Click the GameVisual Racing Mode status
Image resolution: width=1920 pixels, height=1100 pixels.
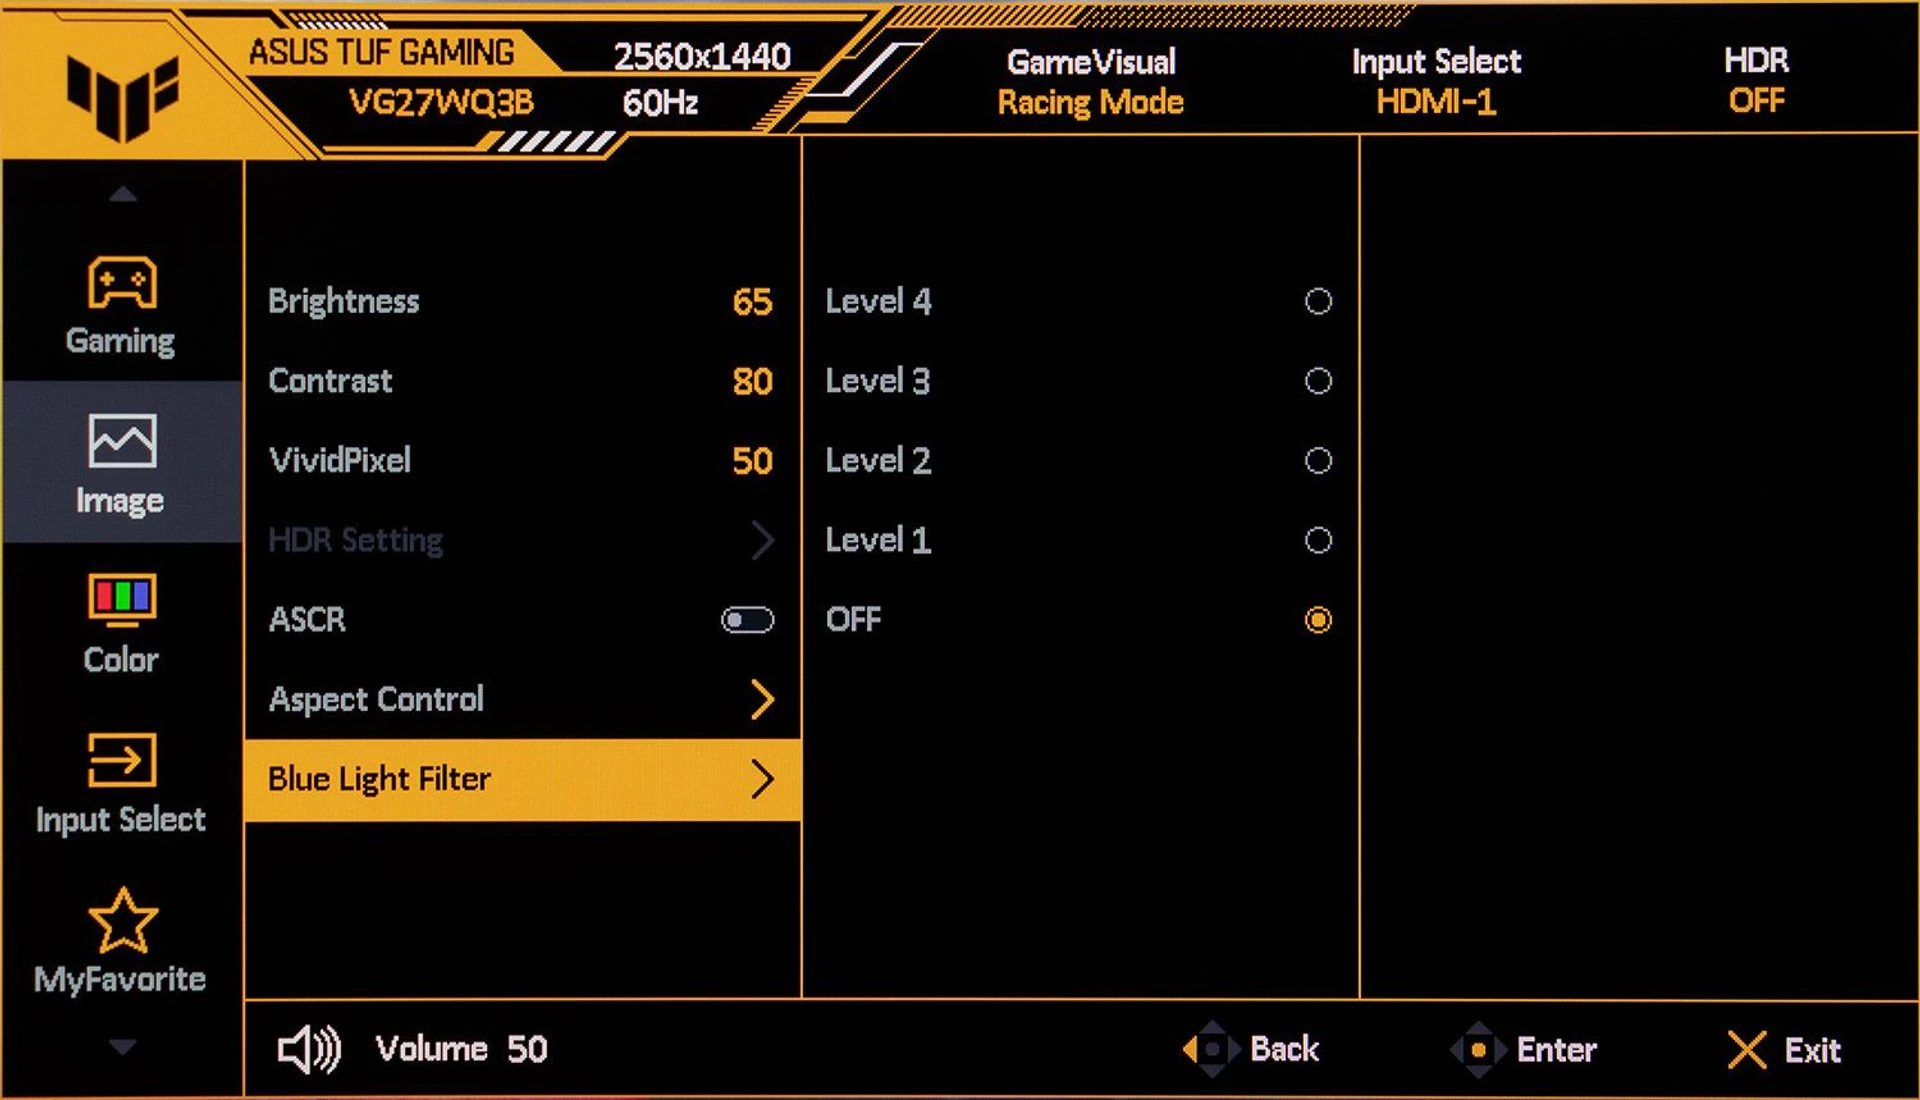pyautogui.click(x=1091, y=82)
